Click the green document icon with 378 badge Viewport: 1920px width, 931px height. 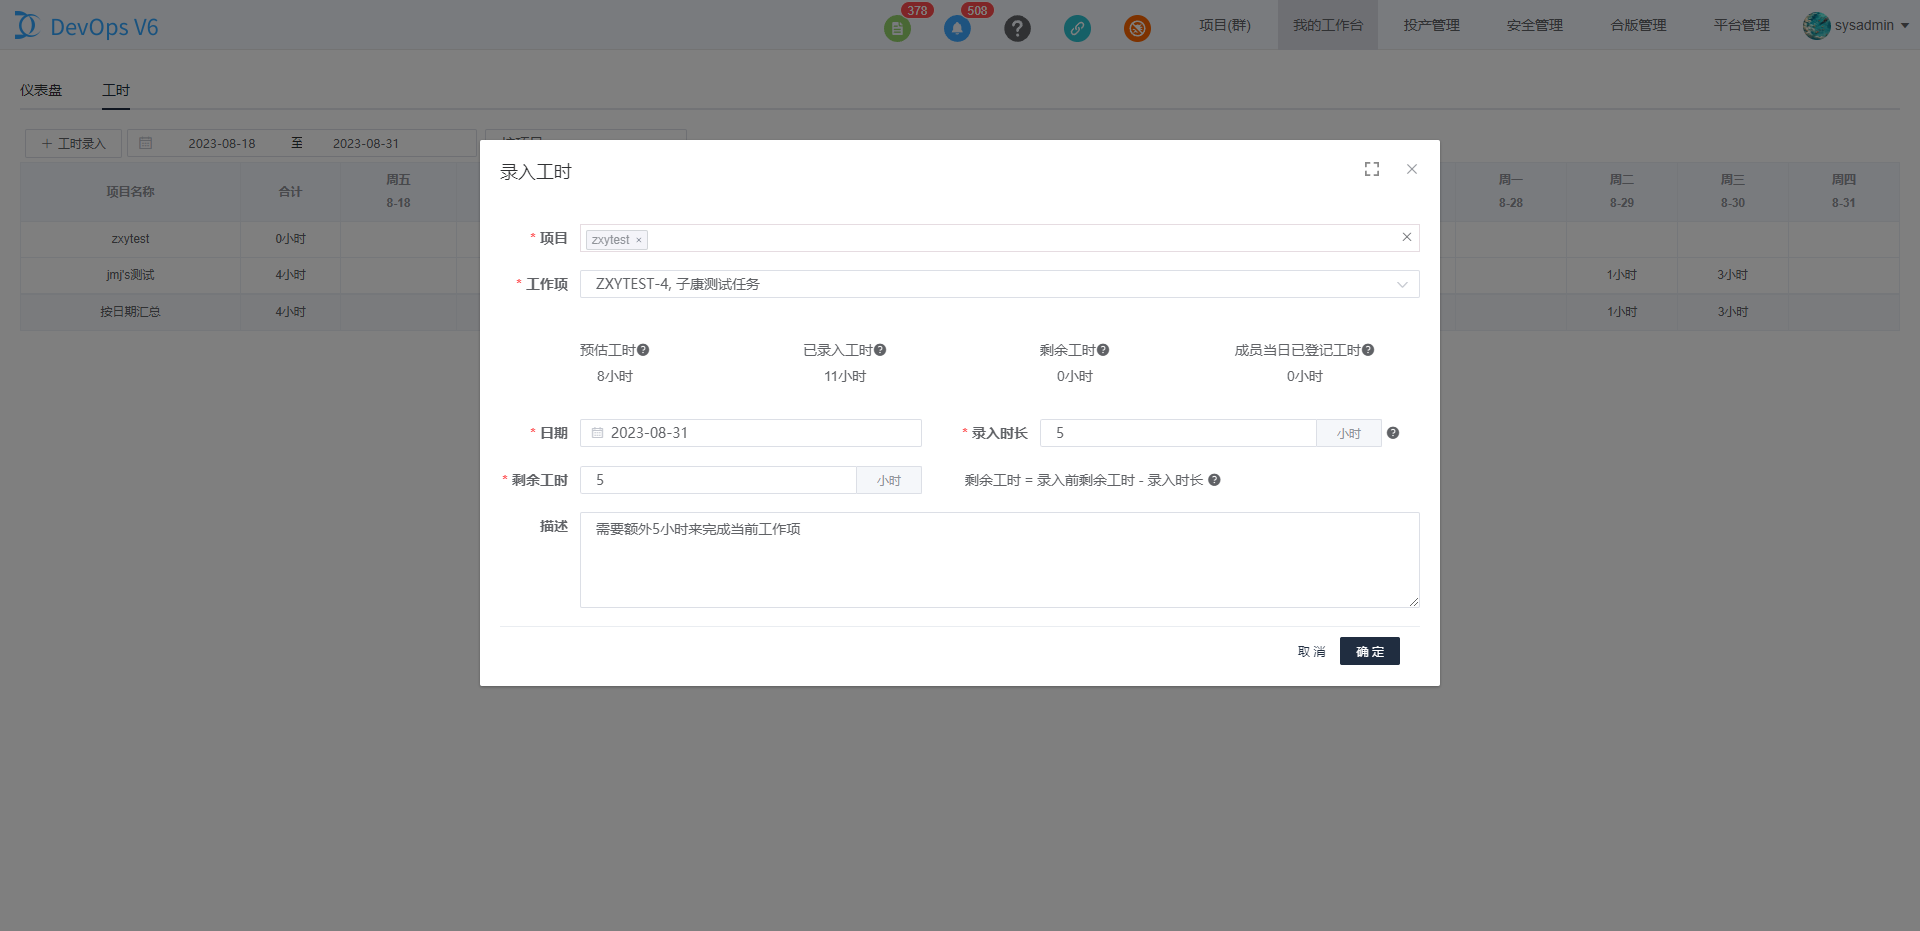tap(897, 28)
